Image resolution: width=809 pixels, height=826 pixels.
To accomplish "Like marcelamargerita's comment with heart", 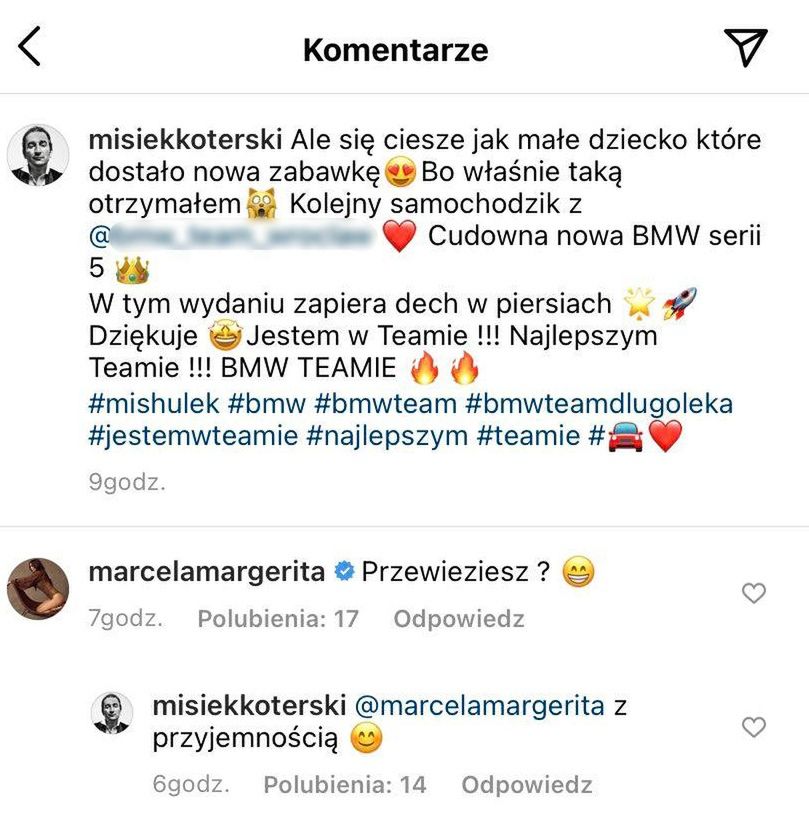I will (x=753, y=594).
